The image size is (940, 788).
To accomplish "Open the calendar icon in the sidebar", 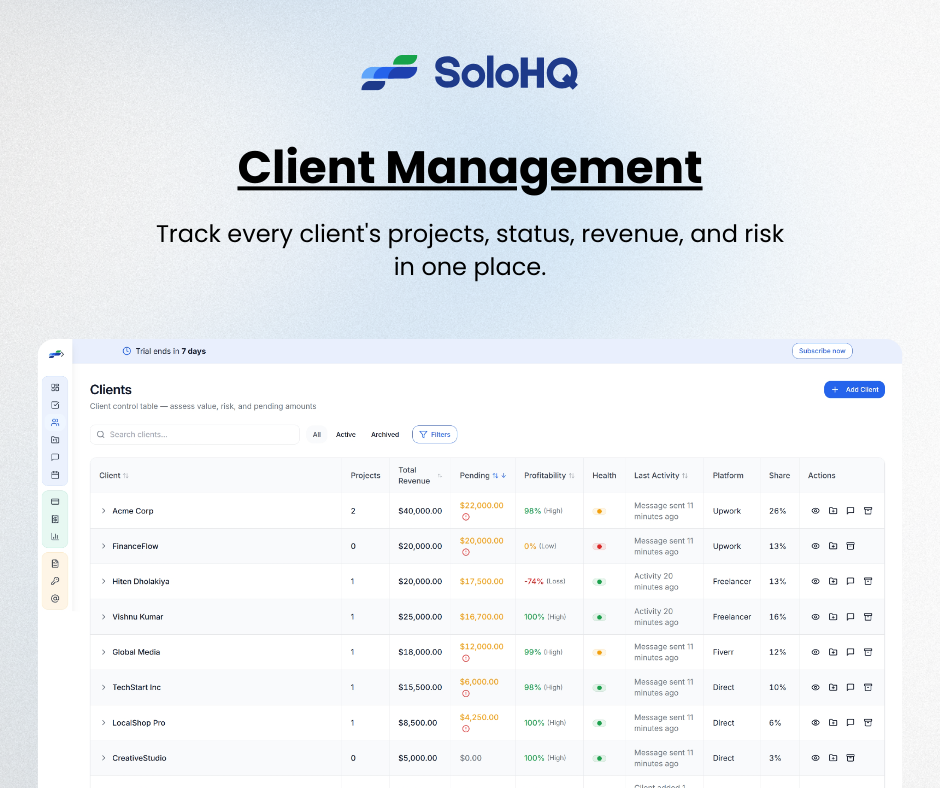I will [x=55, y=473].
